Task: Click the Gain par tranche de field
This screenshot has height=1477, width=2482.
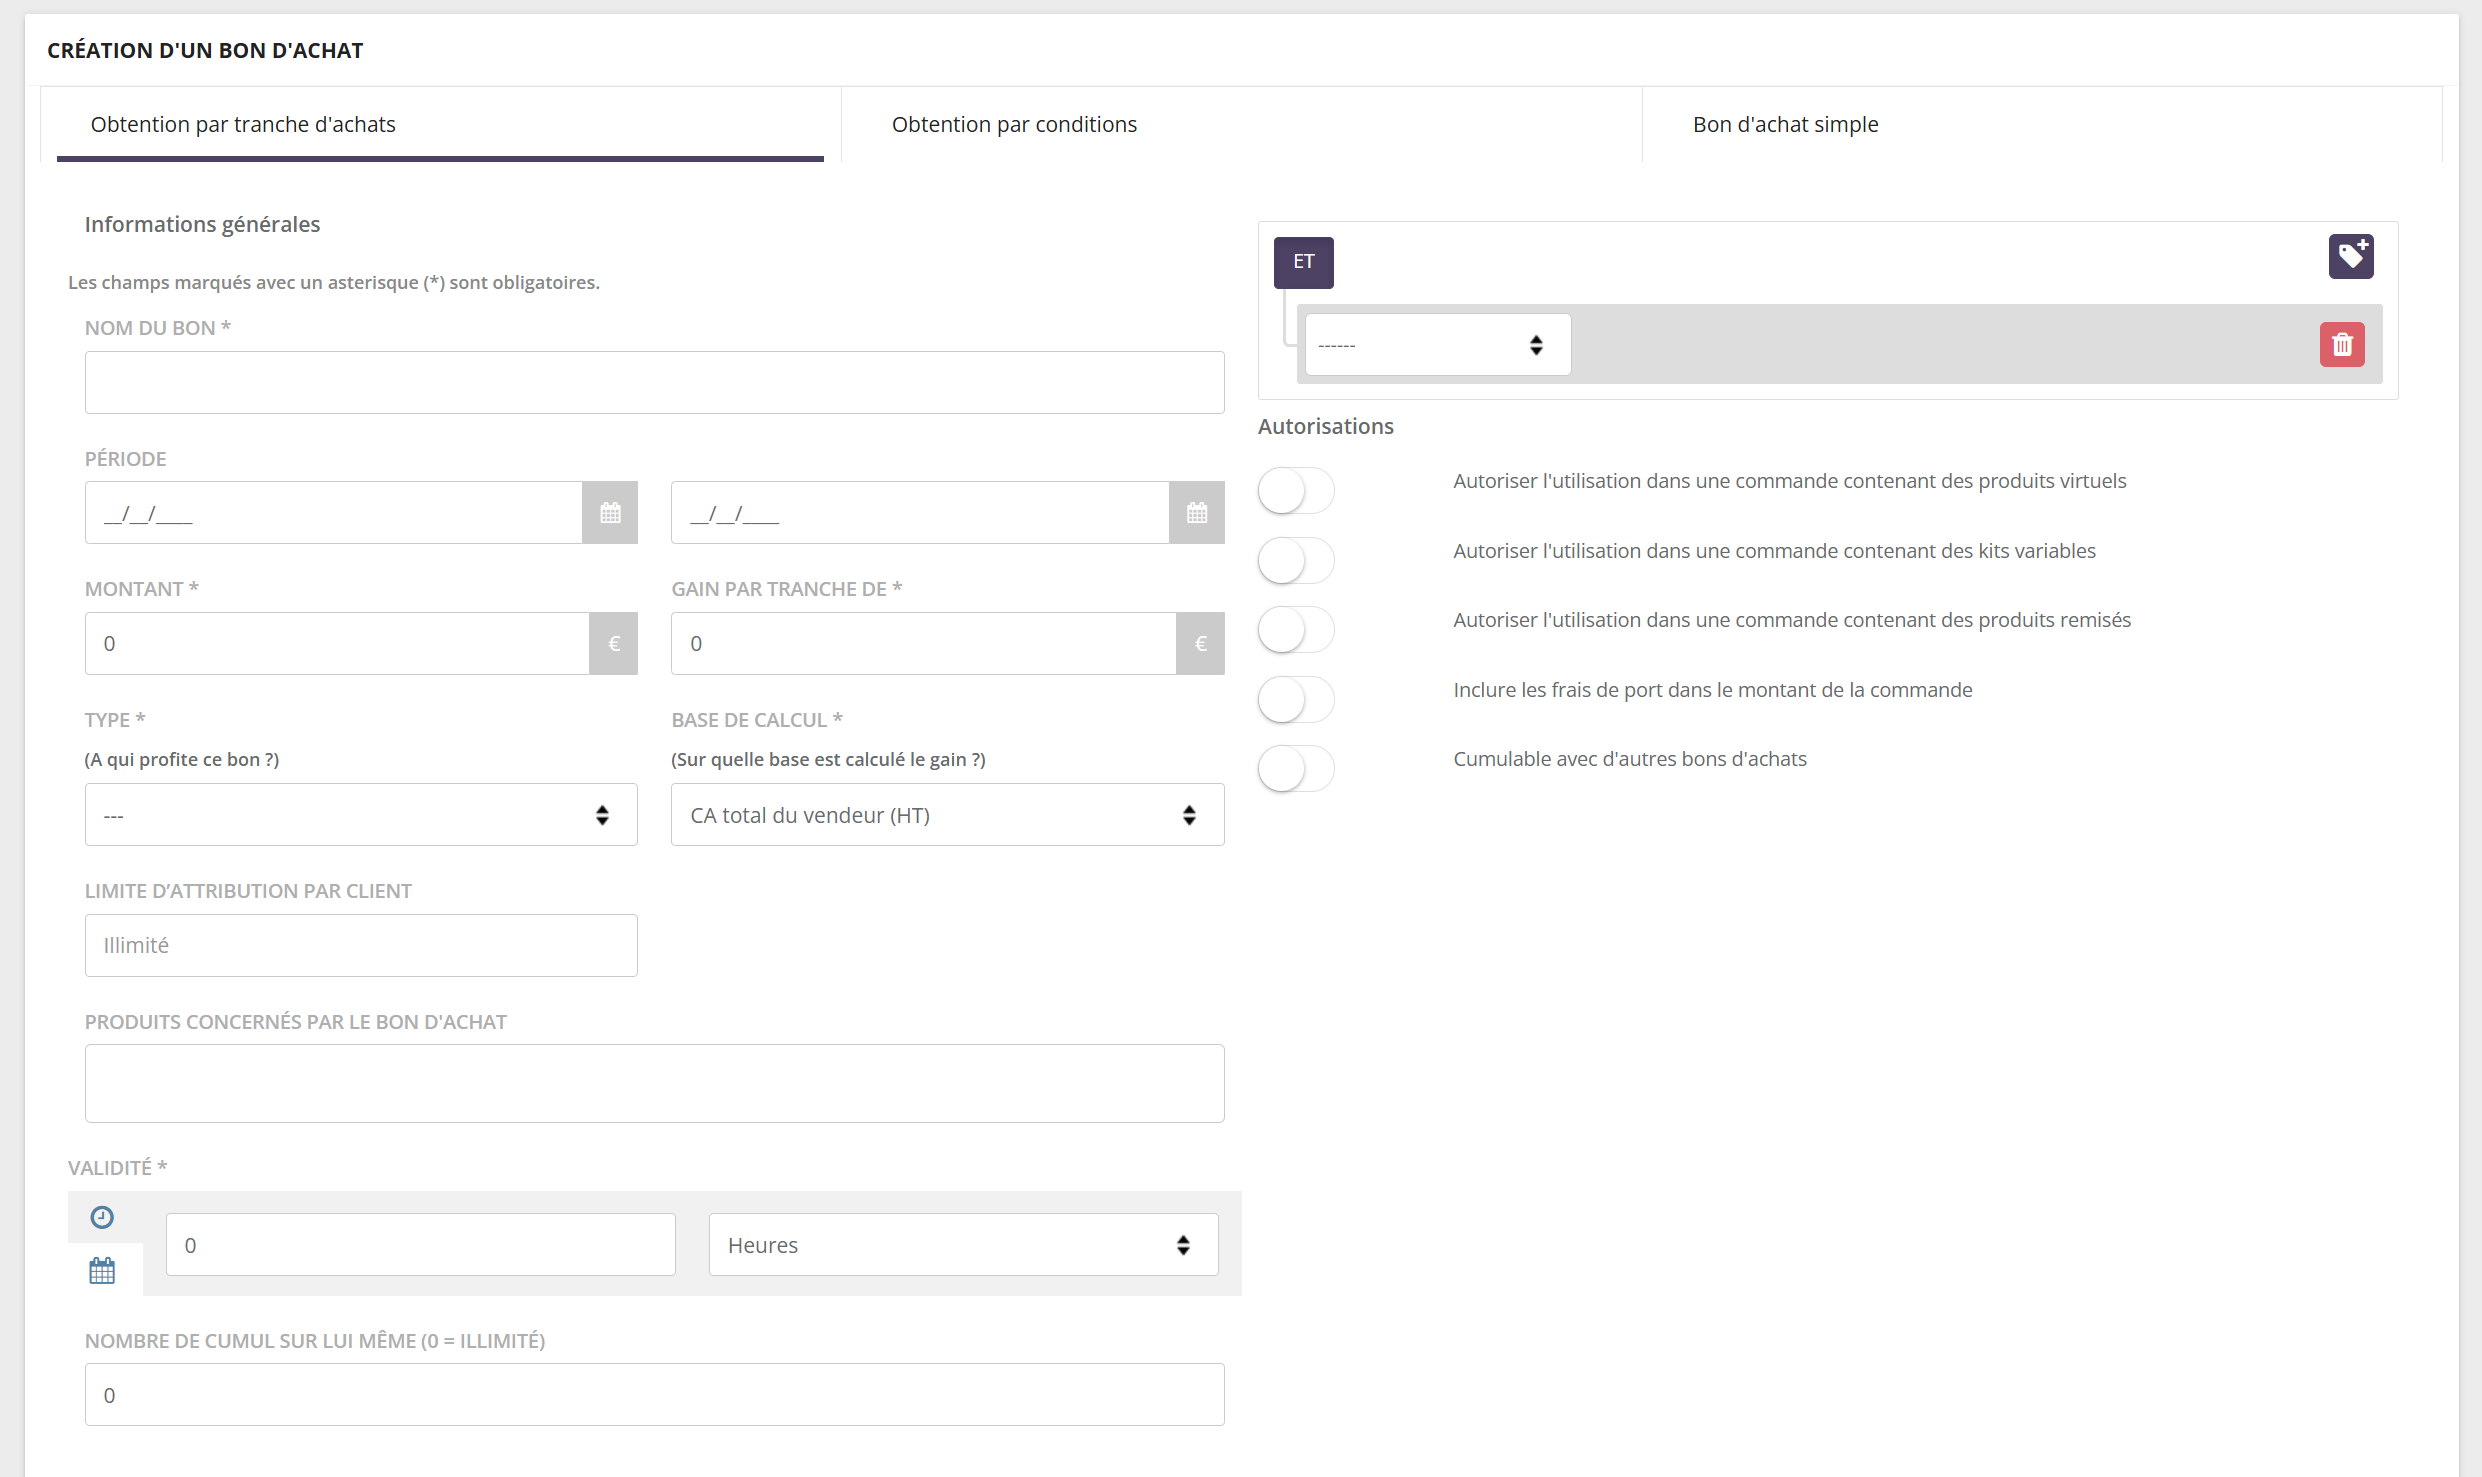Action: [924, 643]
